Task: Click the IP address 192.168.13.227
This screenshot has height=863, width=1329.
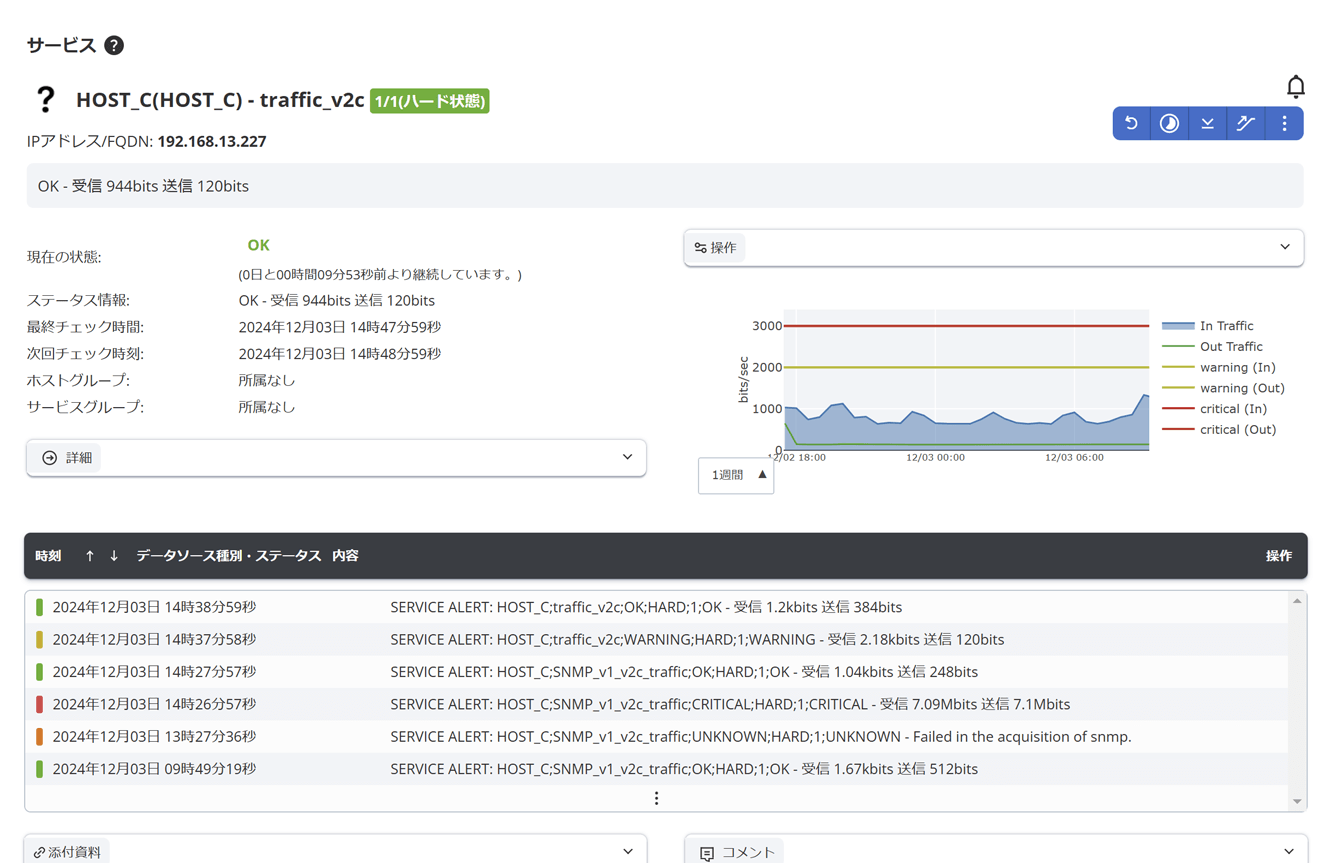Action: click(212, 141)
